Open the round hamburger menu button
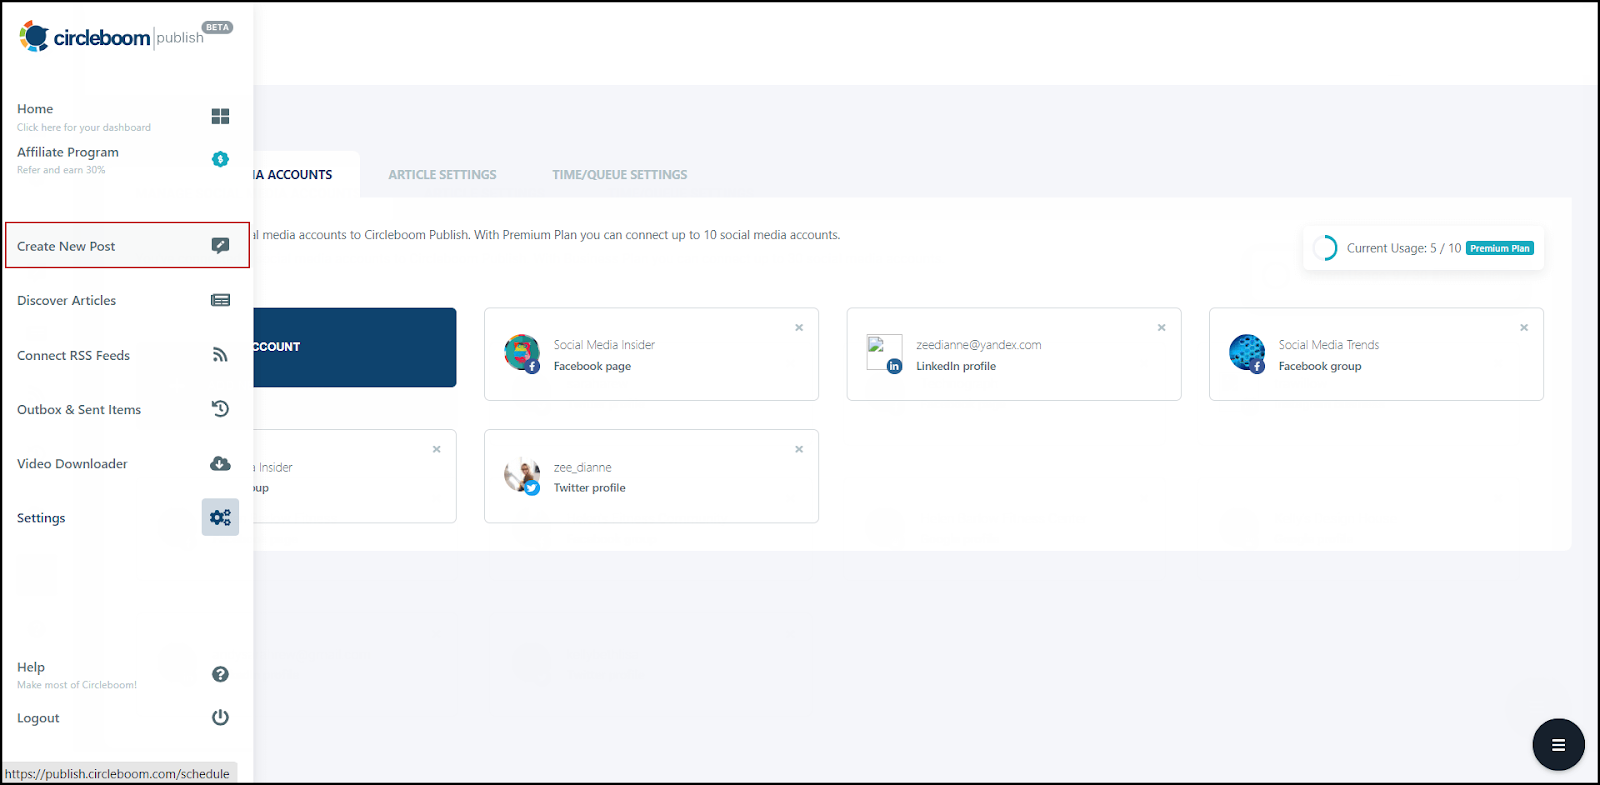 click(x=1558, y=745)
